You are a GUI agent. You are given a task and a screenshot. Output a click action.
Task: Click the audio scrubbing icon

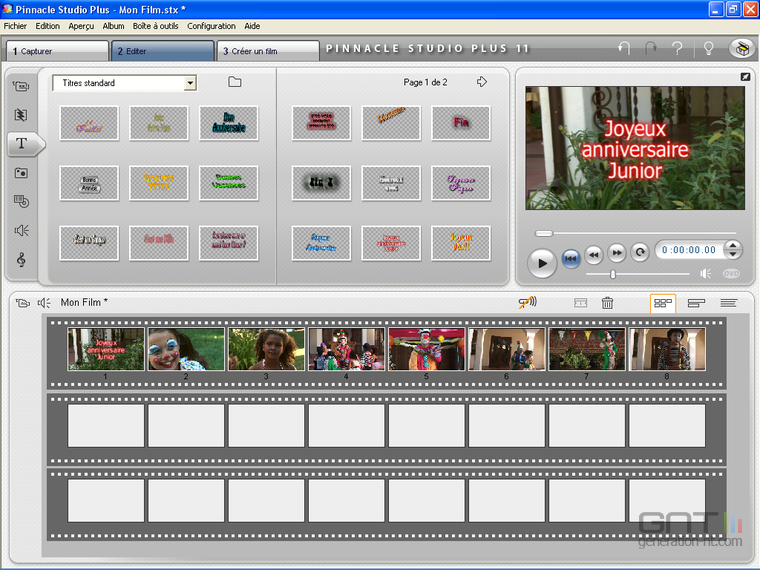click(527, 302)
